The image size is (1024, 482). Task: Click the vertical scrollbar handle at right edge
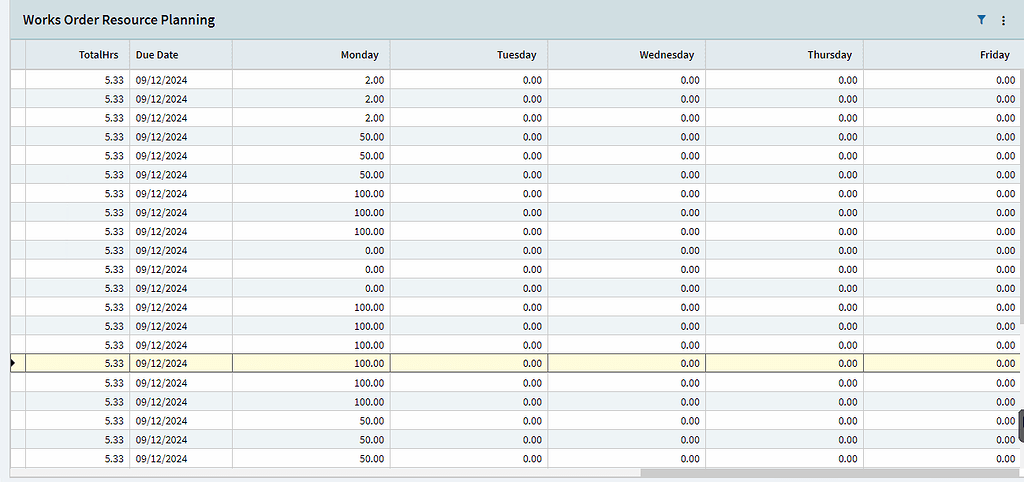click(x=1021, y=427)
